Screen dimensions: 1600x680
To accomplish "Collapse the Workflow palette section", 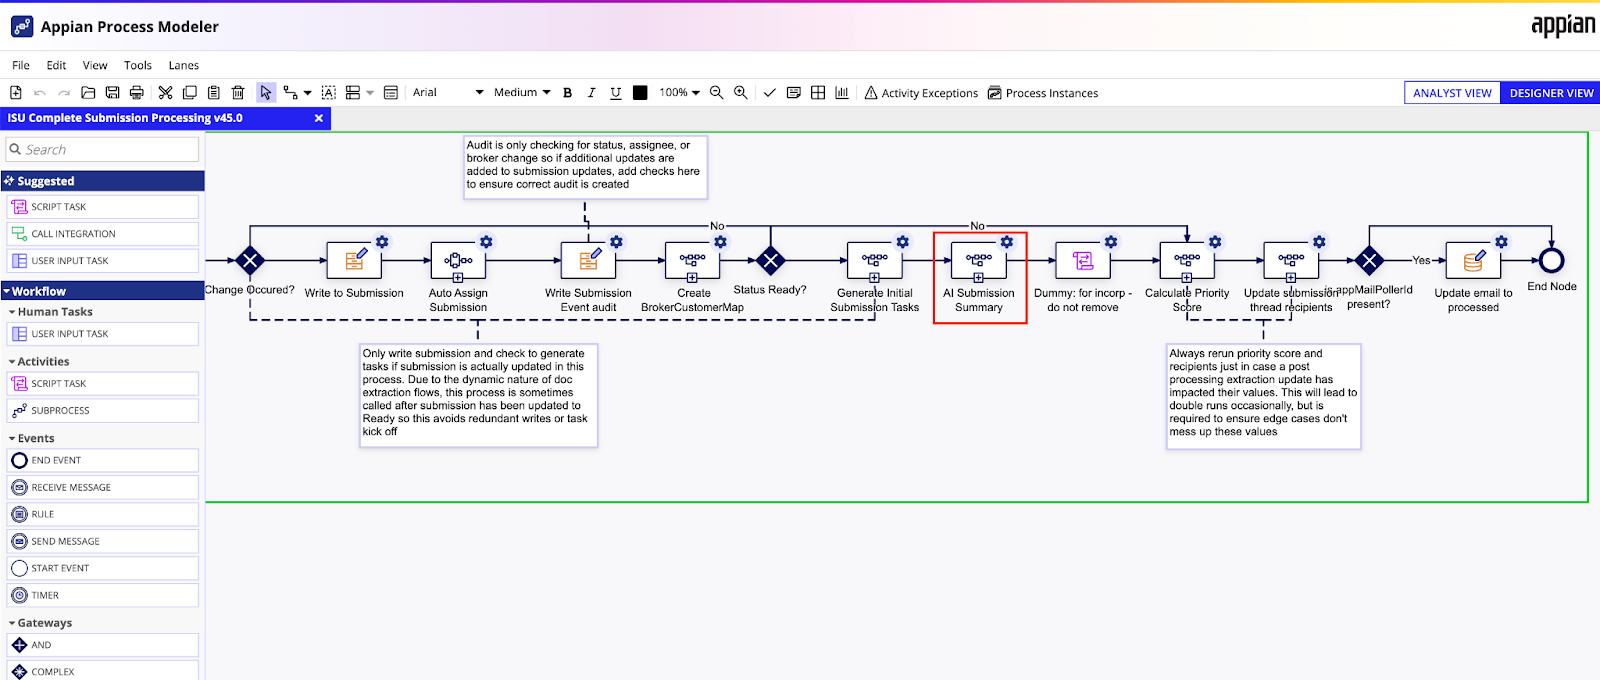I will (x=102, y=291).
